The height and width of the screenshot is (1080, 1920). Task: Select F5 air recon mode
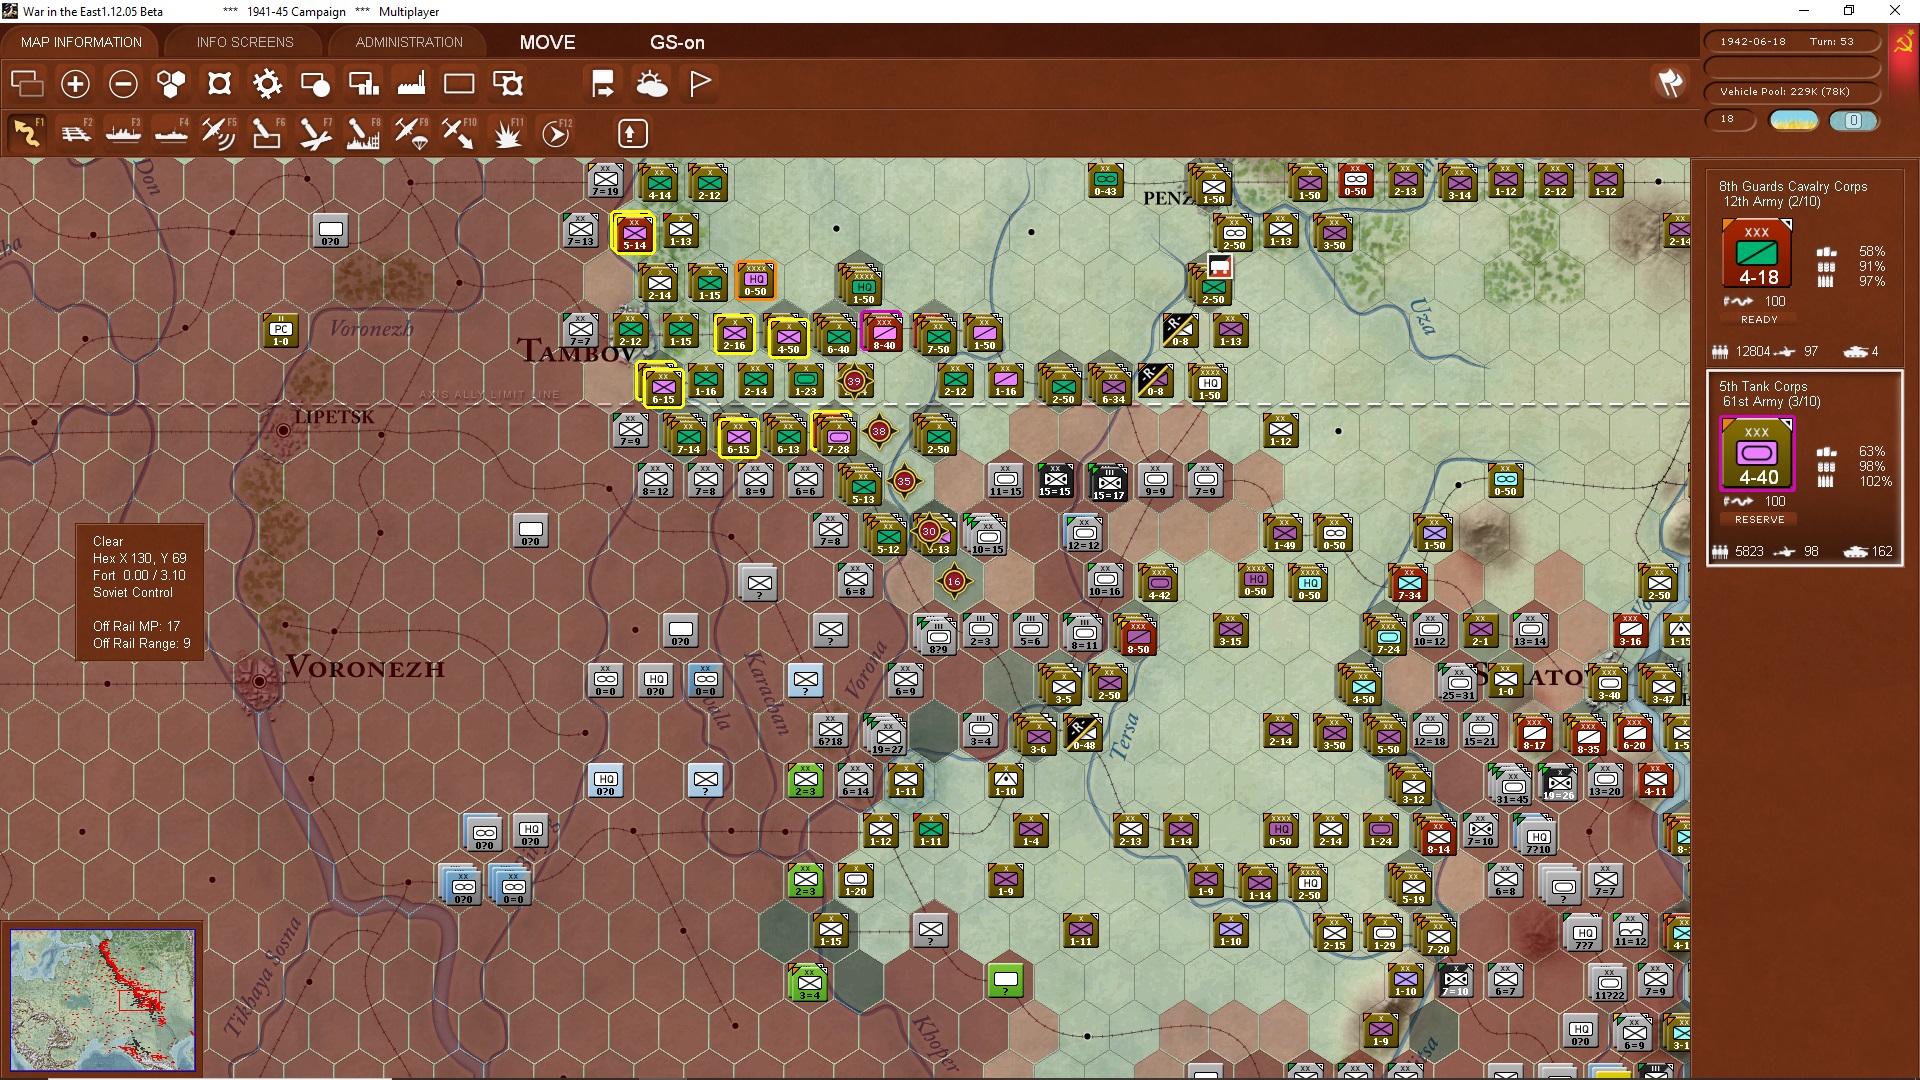219,133
